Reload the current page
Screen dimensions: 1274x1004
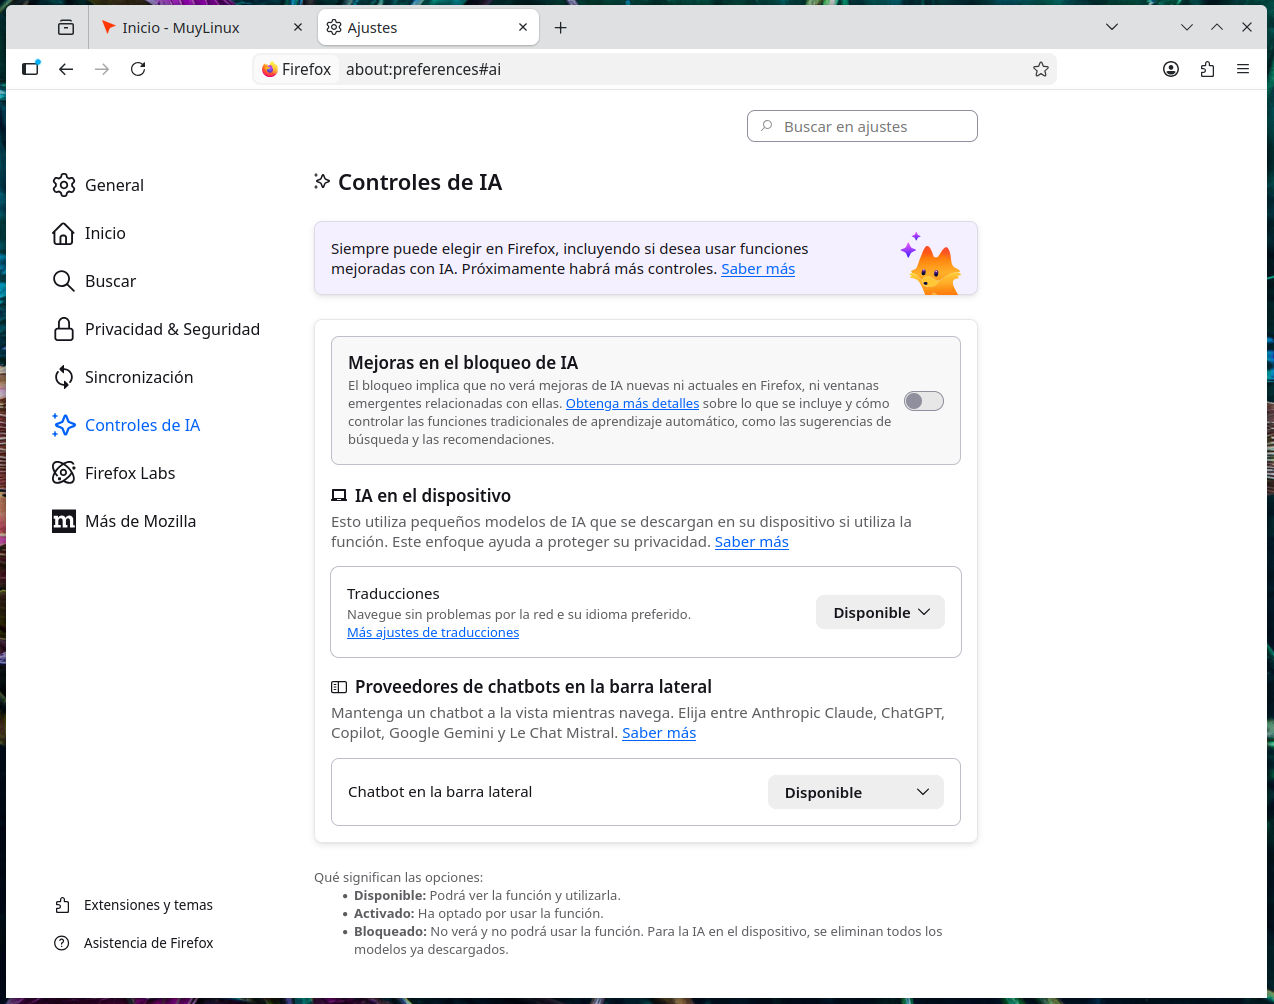[x=138, y=69]
